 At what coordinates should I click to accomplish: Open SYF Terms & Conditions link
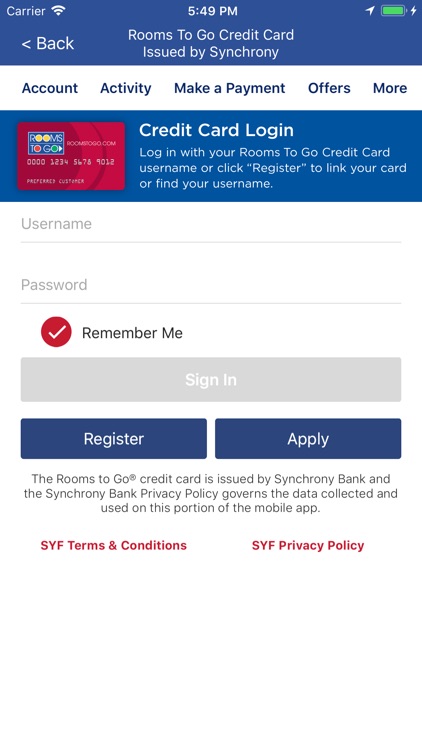click(114, 545)
